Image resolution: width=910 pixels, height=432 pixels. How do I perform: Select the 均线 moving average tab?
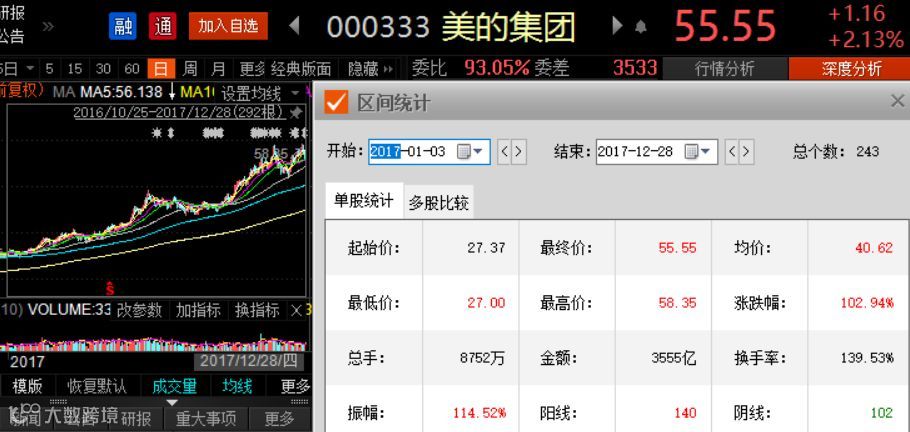click(237, 386)
